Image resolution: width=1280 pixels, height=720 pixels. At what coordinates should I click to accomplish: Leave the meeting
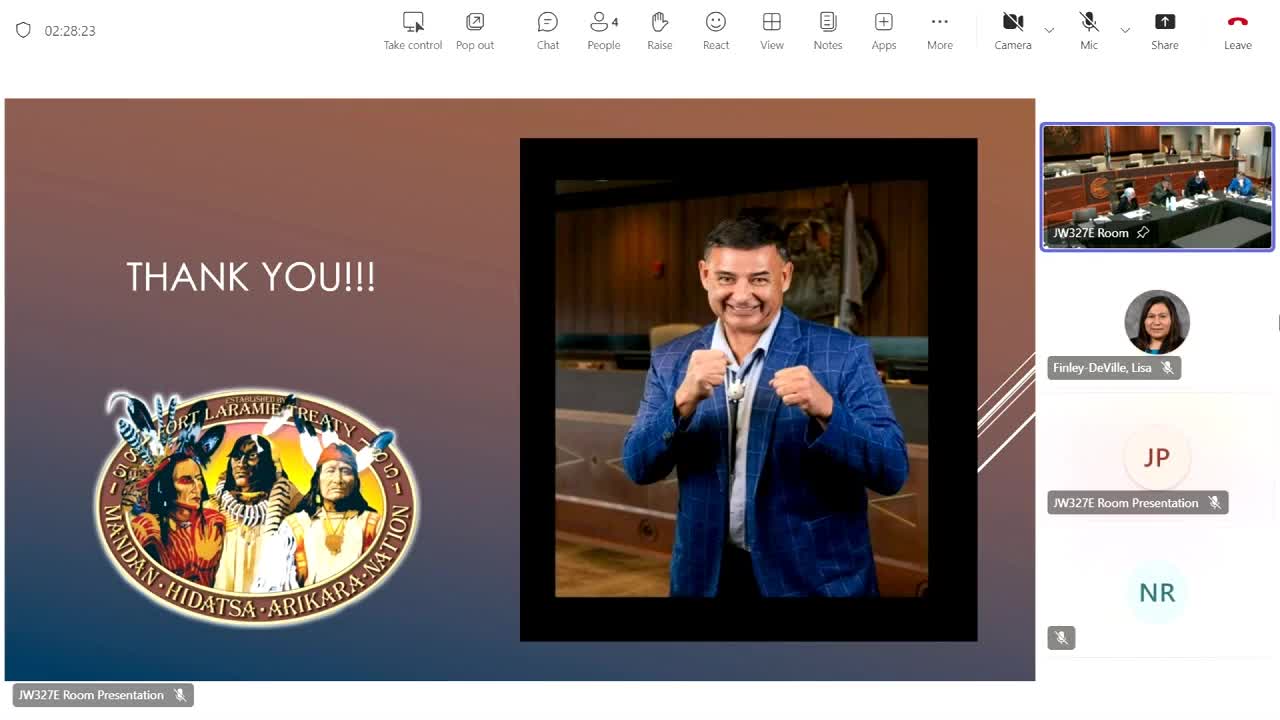pyautogui.click(x=1237, y=30)
